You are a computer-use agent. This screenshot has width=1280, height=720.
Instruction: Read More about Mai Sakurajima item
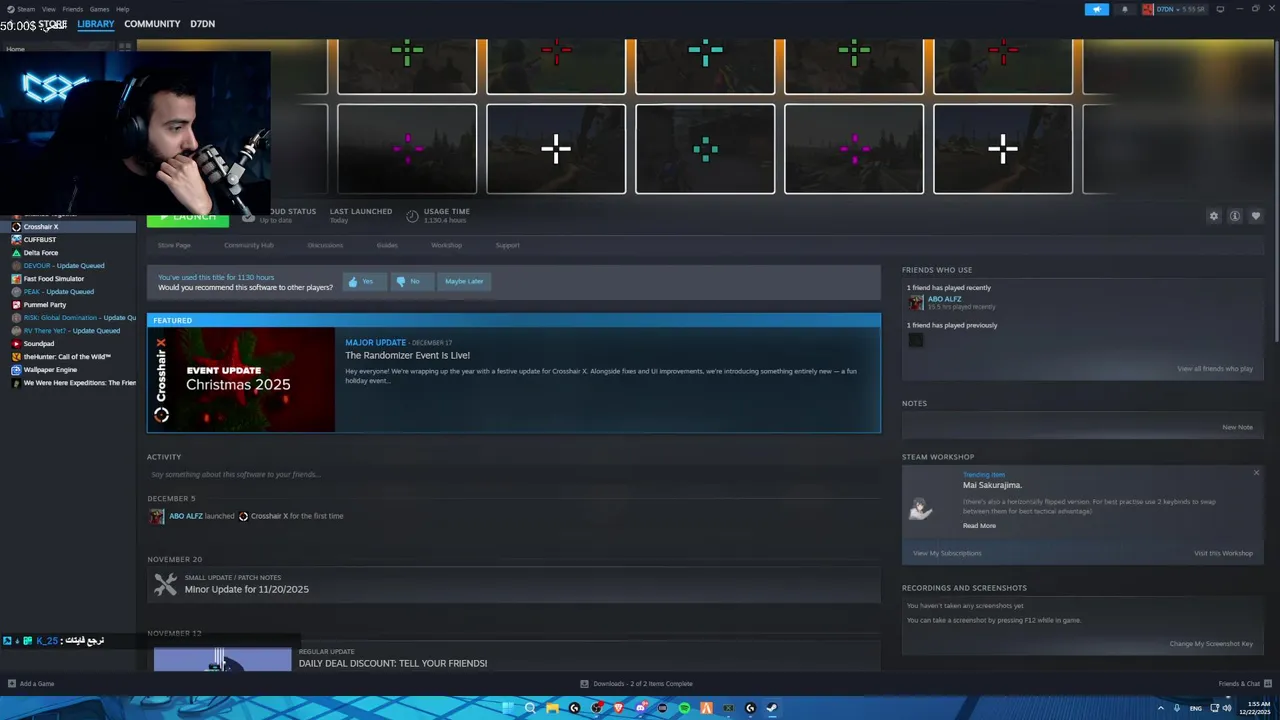click(x=979, y=526)
